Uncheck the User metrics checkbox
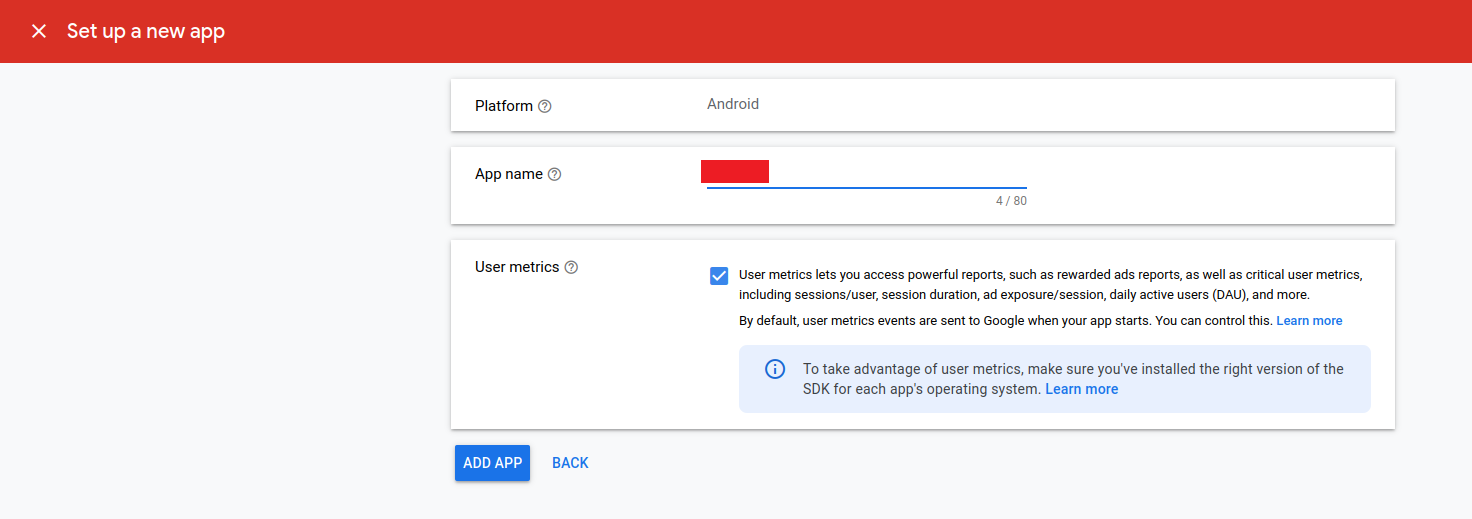 click(x=719, y=276)
